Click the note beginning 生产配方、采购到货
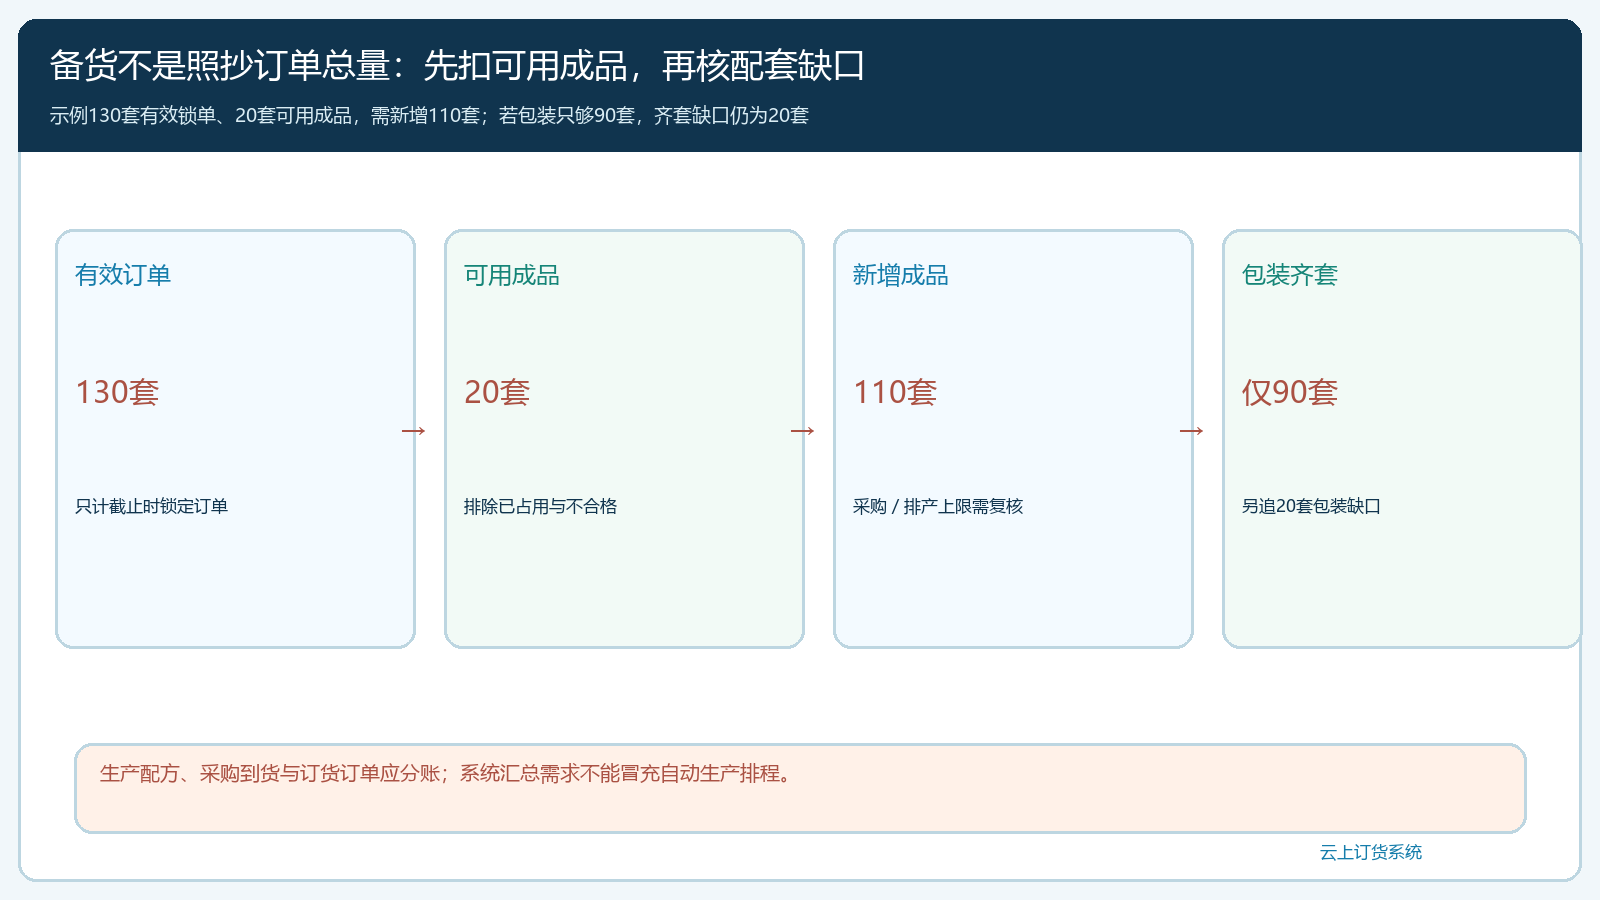Screen dimensions: 1600x900 tap(448, 773)
